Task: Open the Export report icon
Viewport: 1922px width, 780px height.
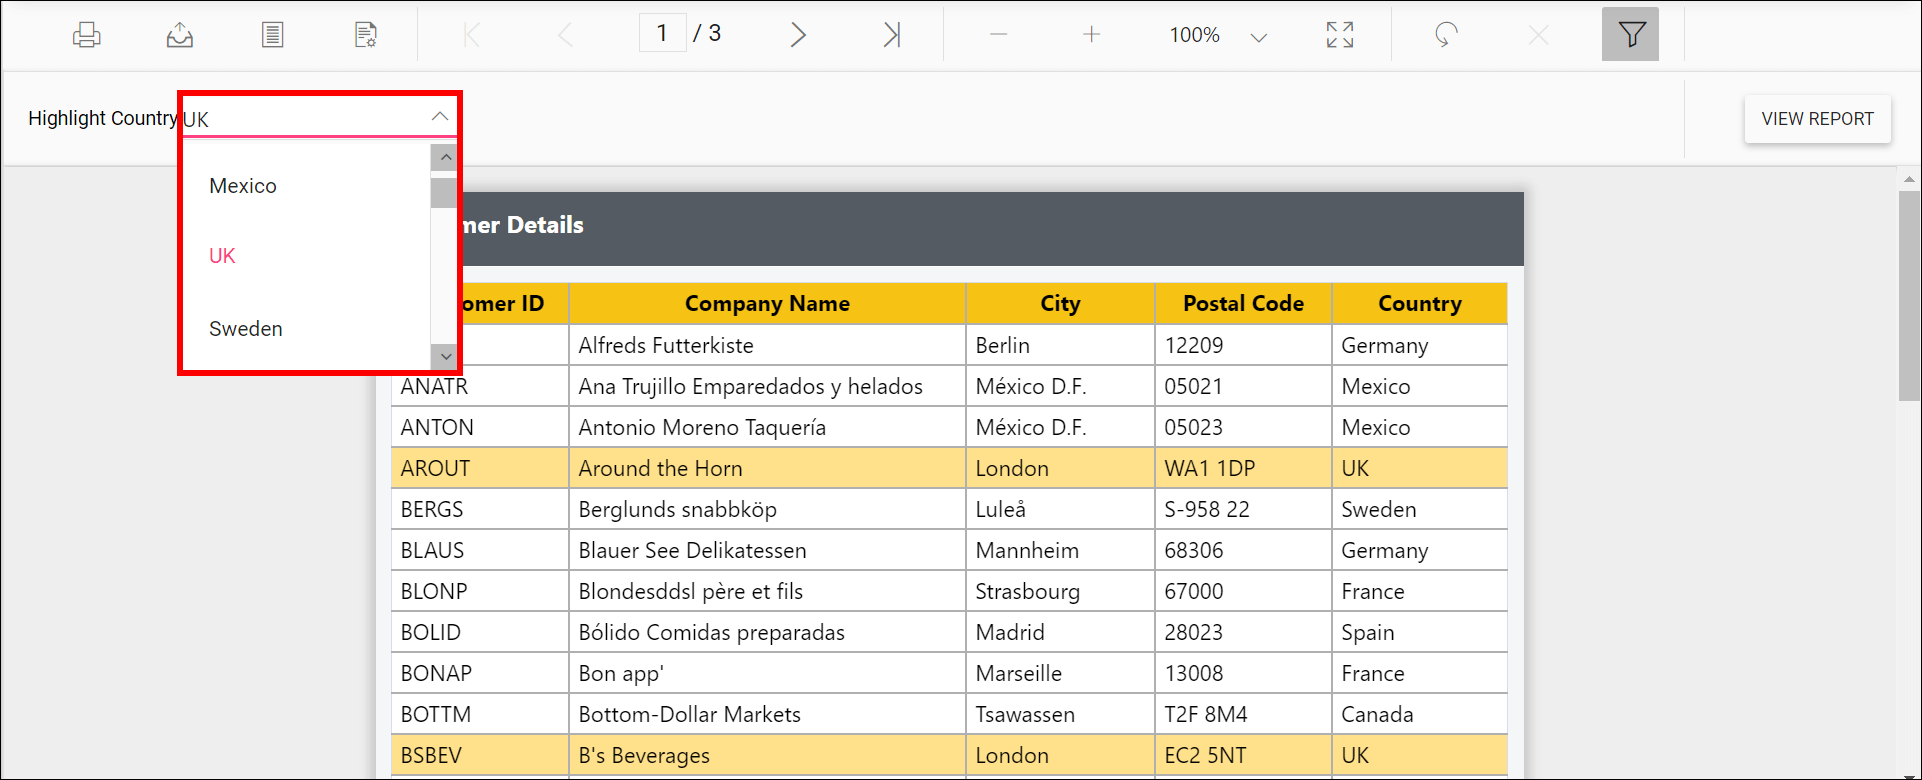Action: click(180, 35)
